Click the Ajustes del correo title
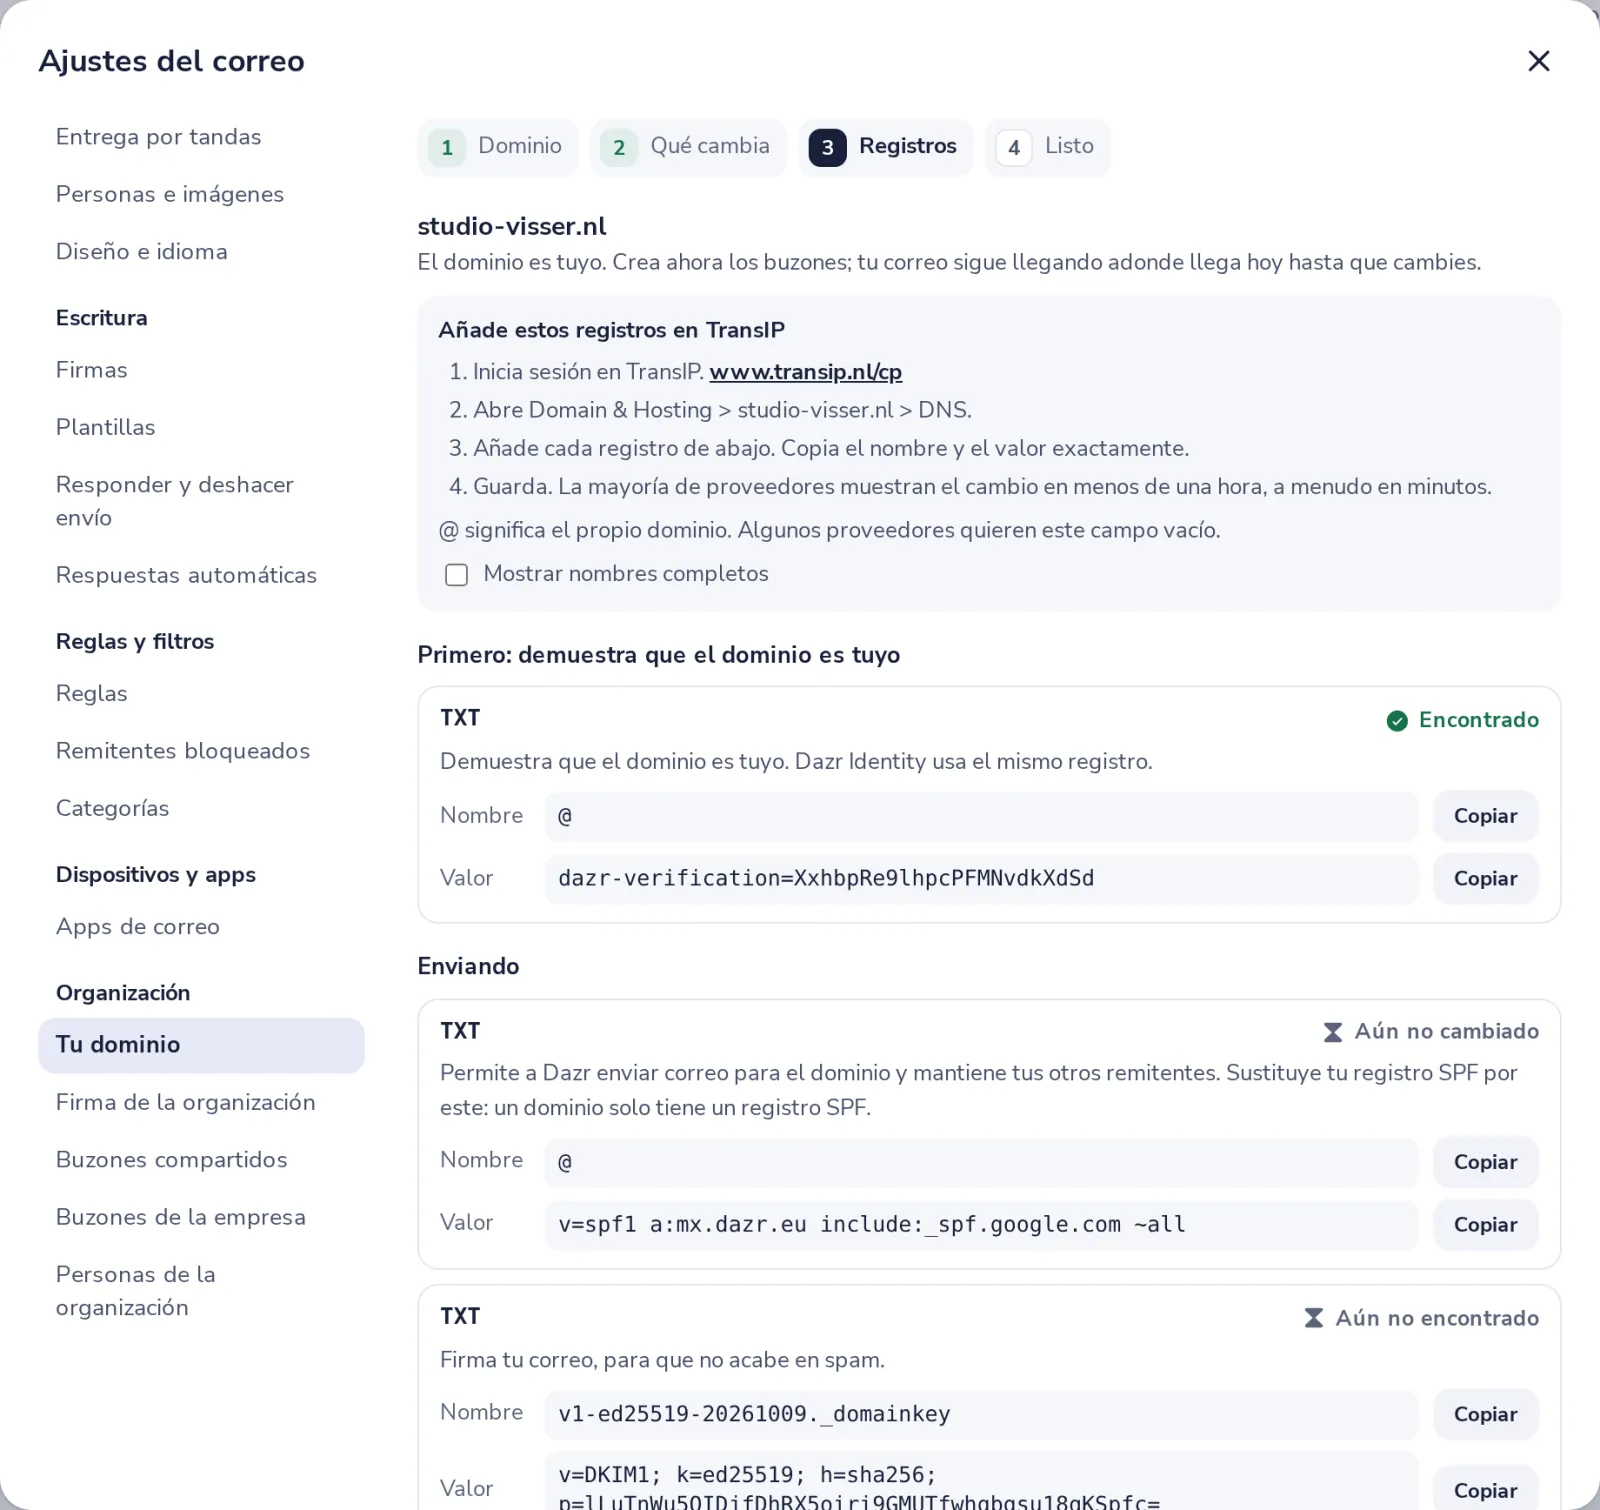The height and width of the screenshot is (1510, 1600). tap(171, 61)
